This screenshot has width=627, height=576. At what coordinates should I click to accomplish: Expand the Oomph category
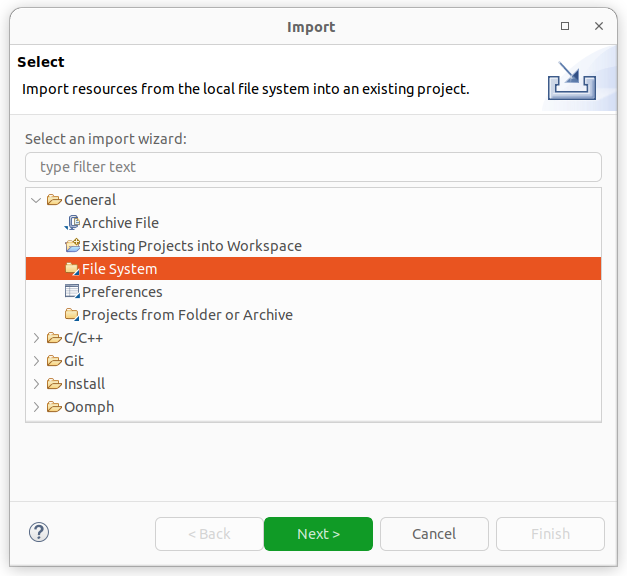[x=37, y=407]
